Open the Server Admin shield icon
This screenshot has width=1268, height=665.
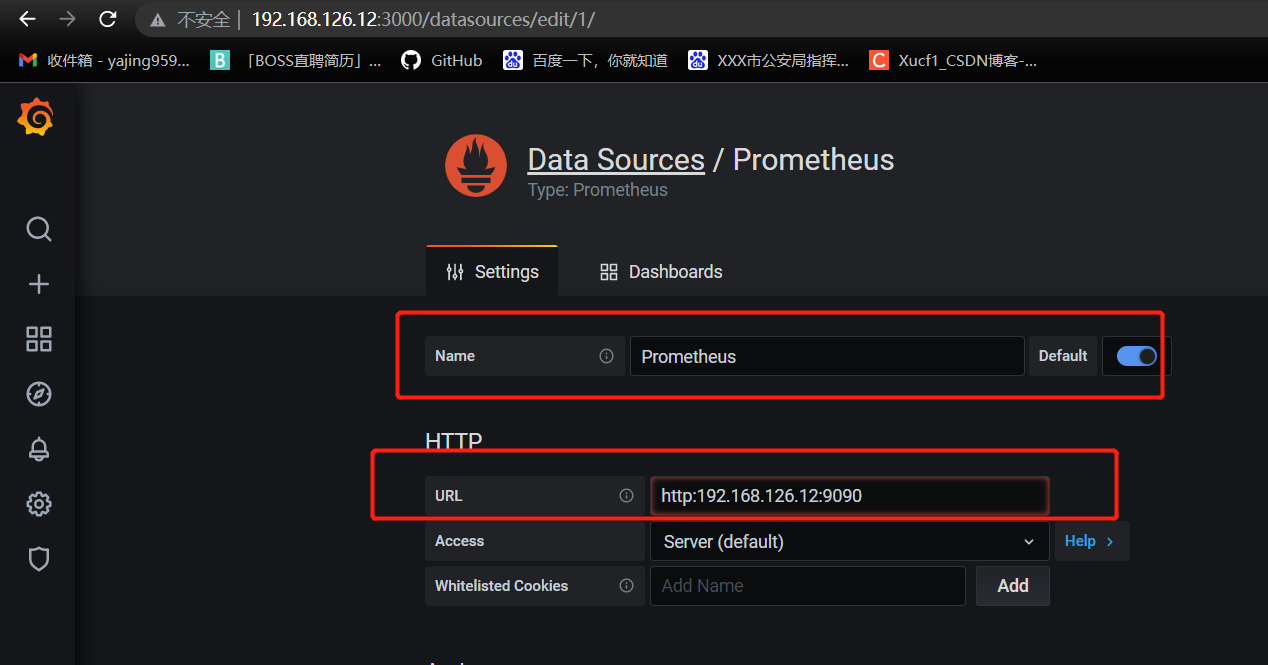(x=38, y=558)
